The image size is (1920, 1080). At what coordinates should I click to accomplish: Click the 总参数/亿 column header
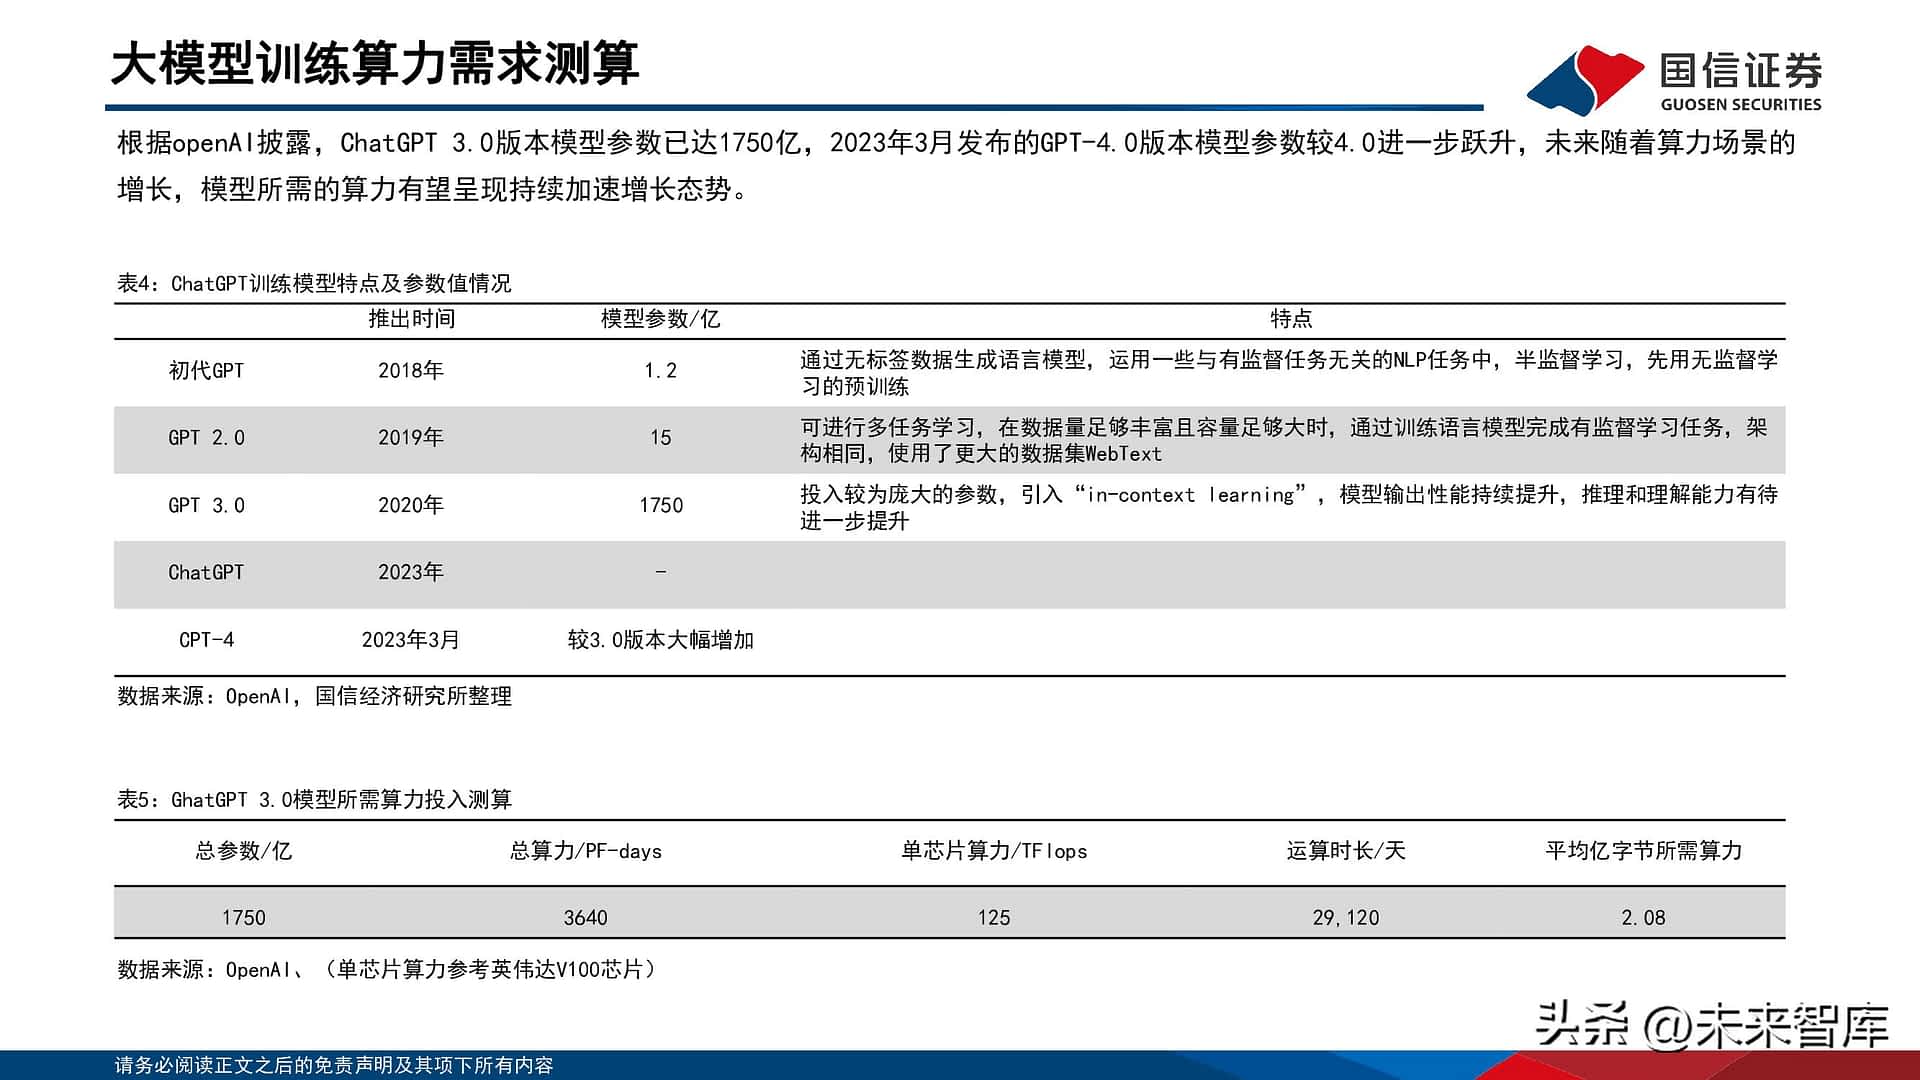pos(244,851)
